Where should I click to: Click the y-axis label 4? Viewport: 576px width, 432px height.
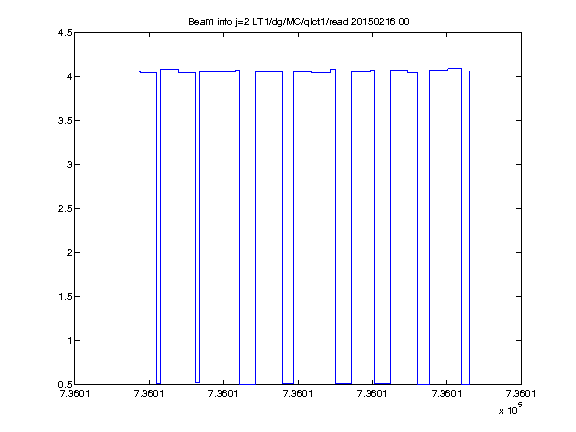coord(69,76)
